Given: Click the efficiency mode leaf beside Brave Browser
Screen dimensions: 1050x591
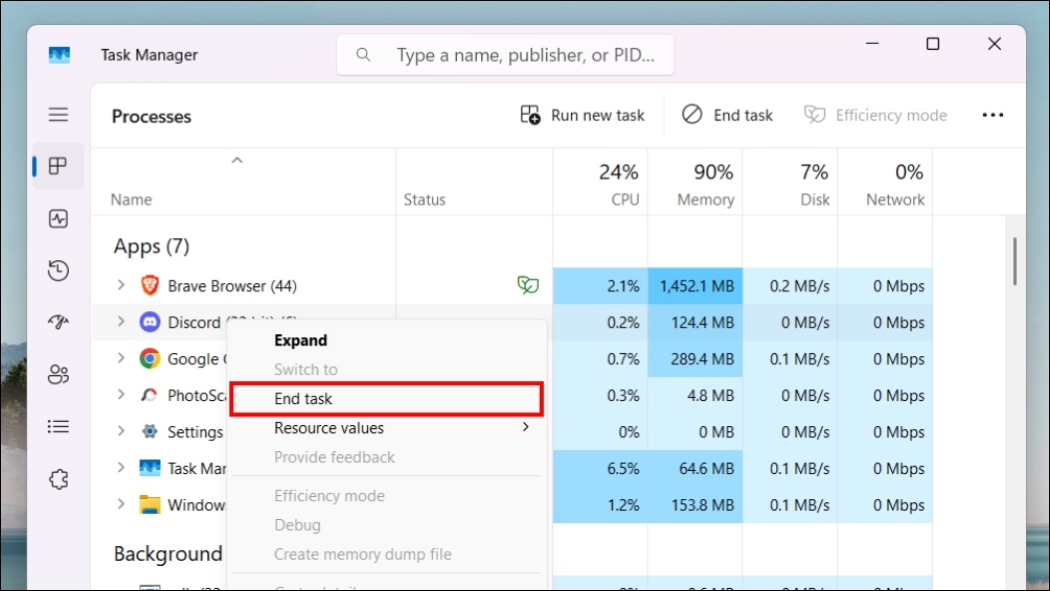Looking at the screenshot, I should coord(528,285).
